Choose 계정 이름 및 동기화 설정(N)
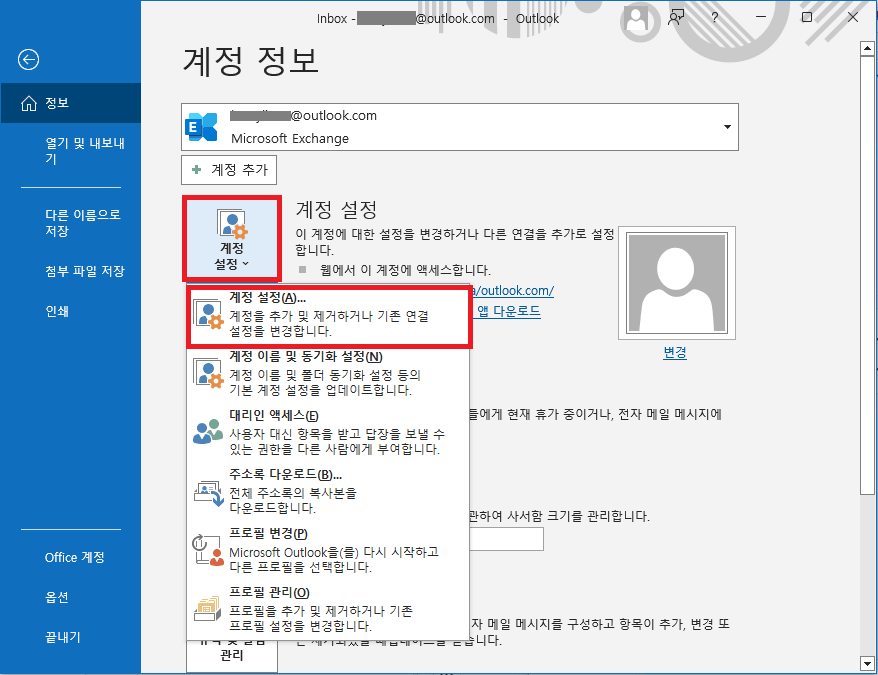878x675 pixels. (329, 373)
